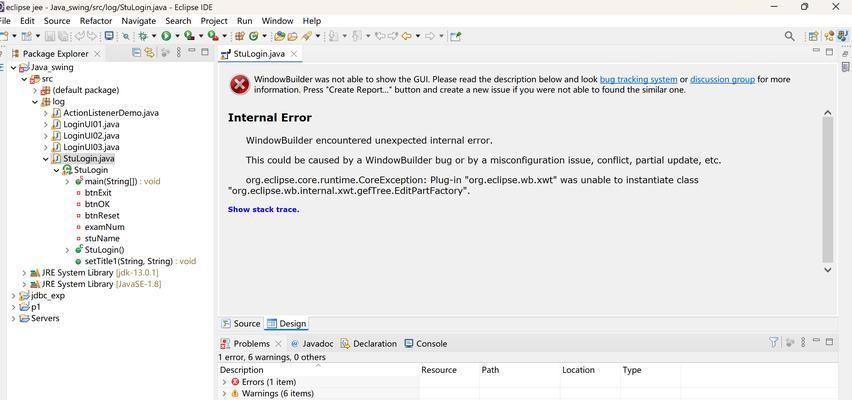Select LoginUI02.java in Package Explorer
Screen dimensions: 852x400
click(91, 136)
